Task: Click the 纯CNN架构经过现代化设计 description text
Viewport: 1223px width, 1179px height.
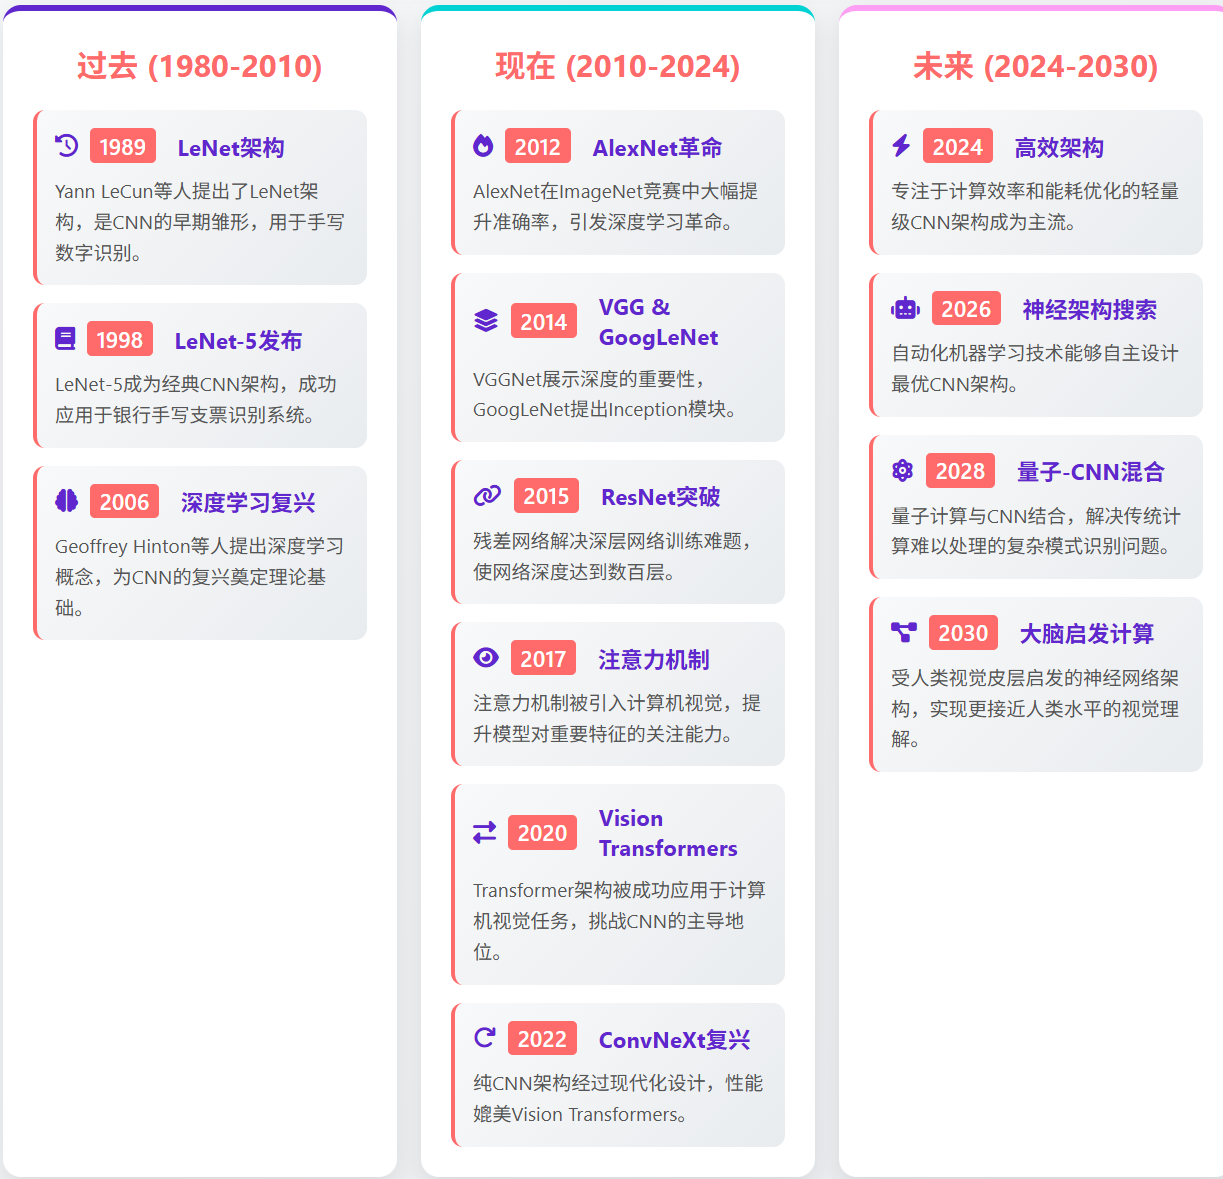Action: 618,1098
